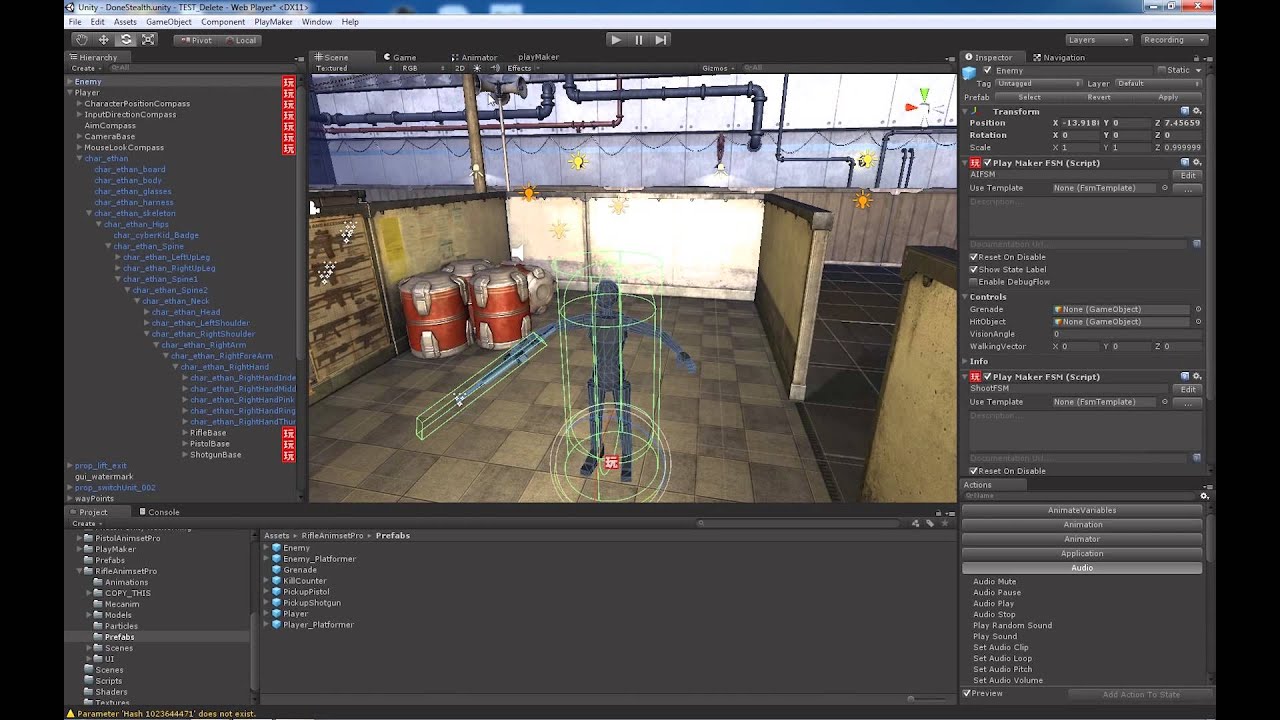Toggle the Static checkbox
Viewport: 1280px width, 720px height.
[x=1162, y=70]
